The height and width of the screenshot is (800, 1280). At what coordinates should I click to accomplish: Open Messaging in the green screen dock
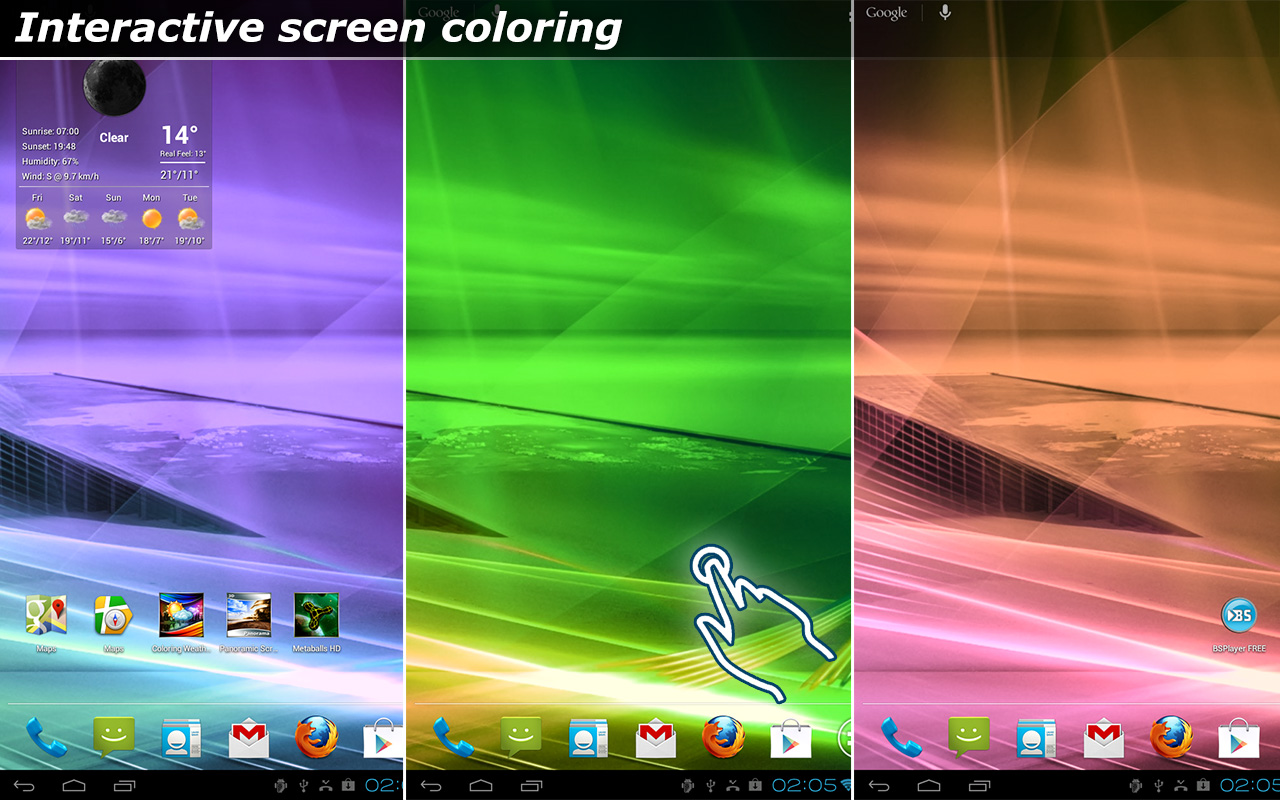pos(520,738)
